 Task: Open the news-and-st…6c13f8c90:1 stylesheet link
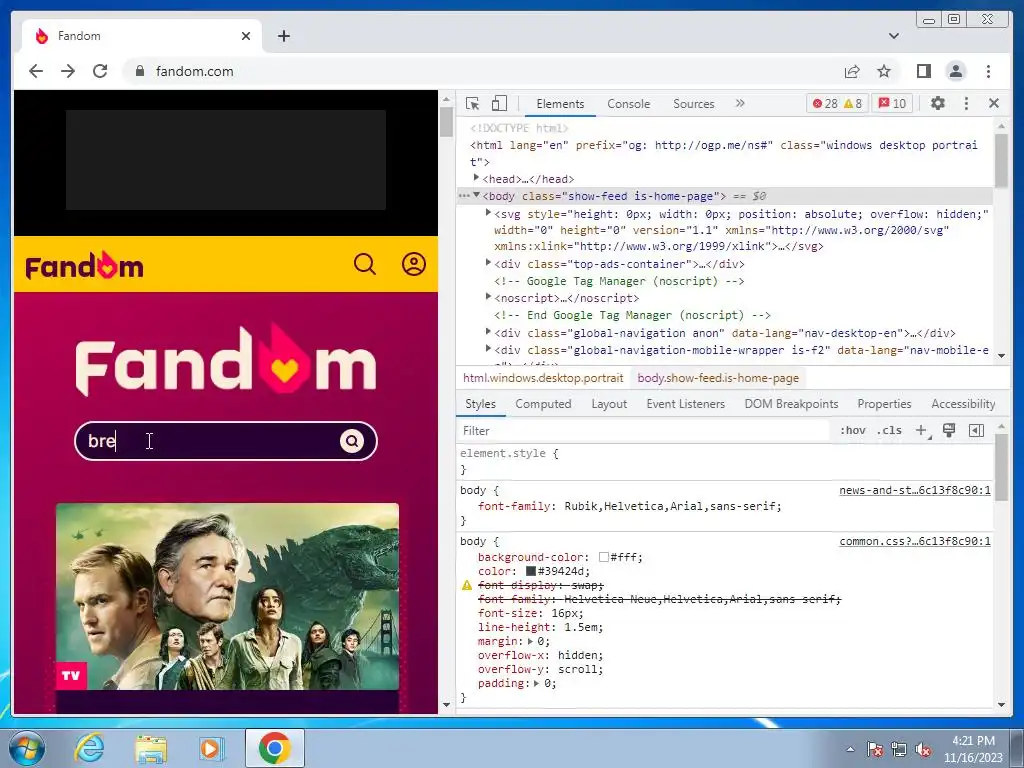(x=914, y=490)
